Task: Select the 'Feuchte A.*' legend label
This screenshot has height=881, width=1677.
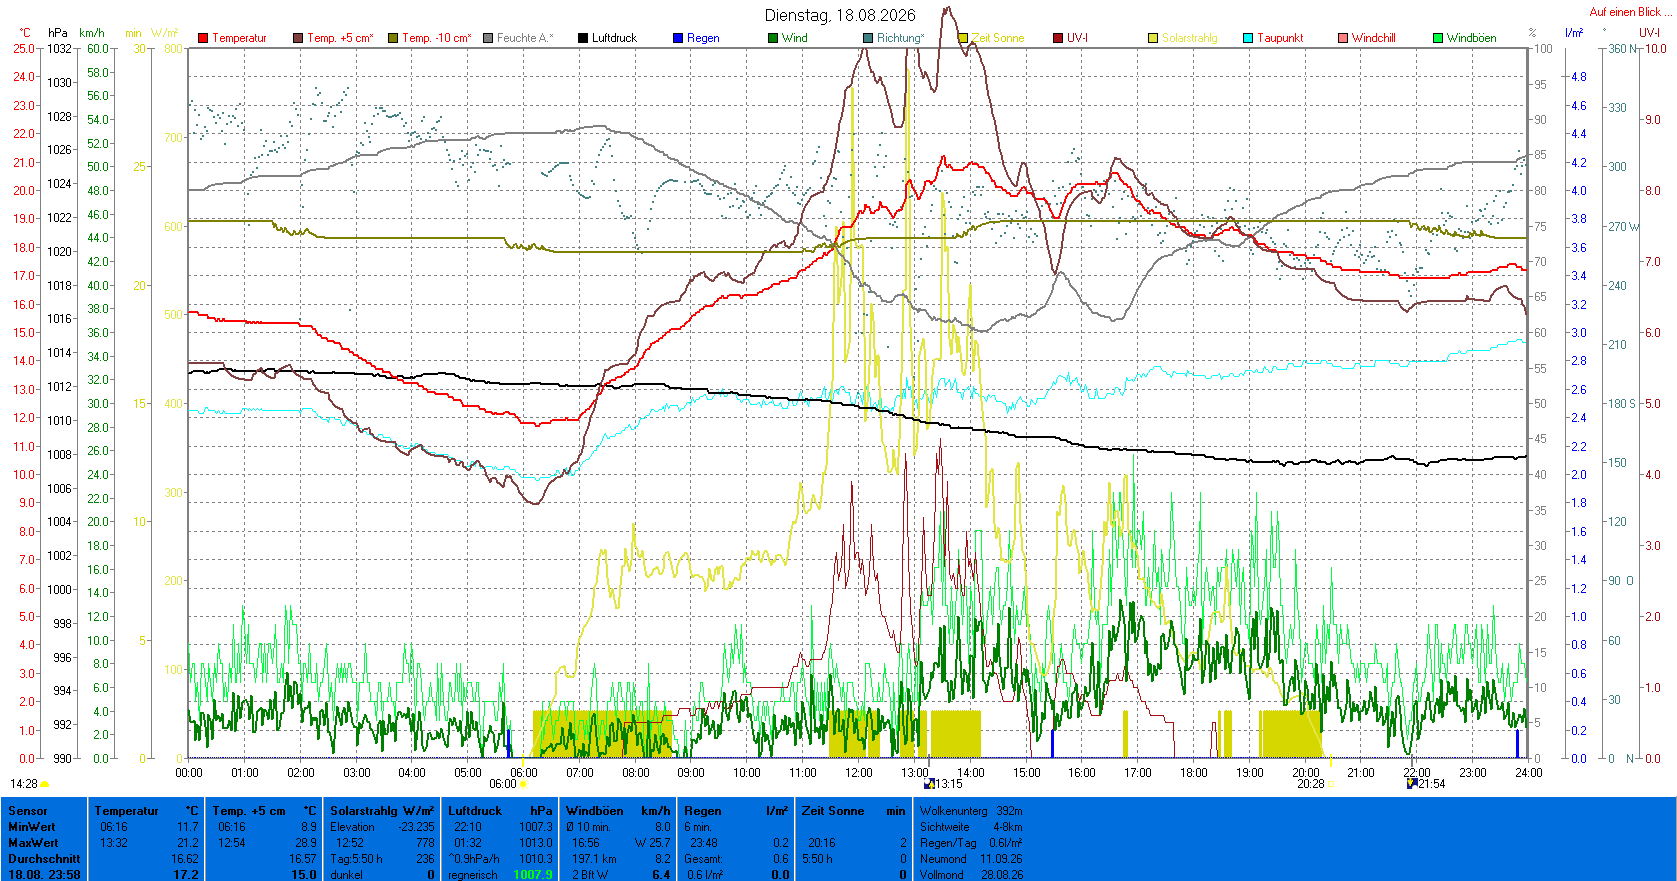Action: [525, 38]
